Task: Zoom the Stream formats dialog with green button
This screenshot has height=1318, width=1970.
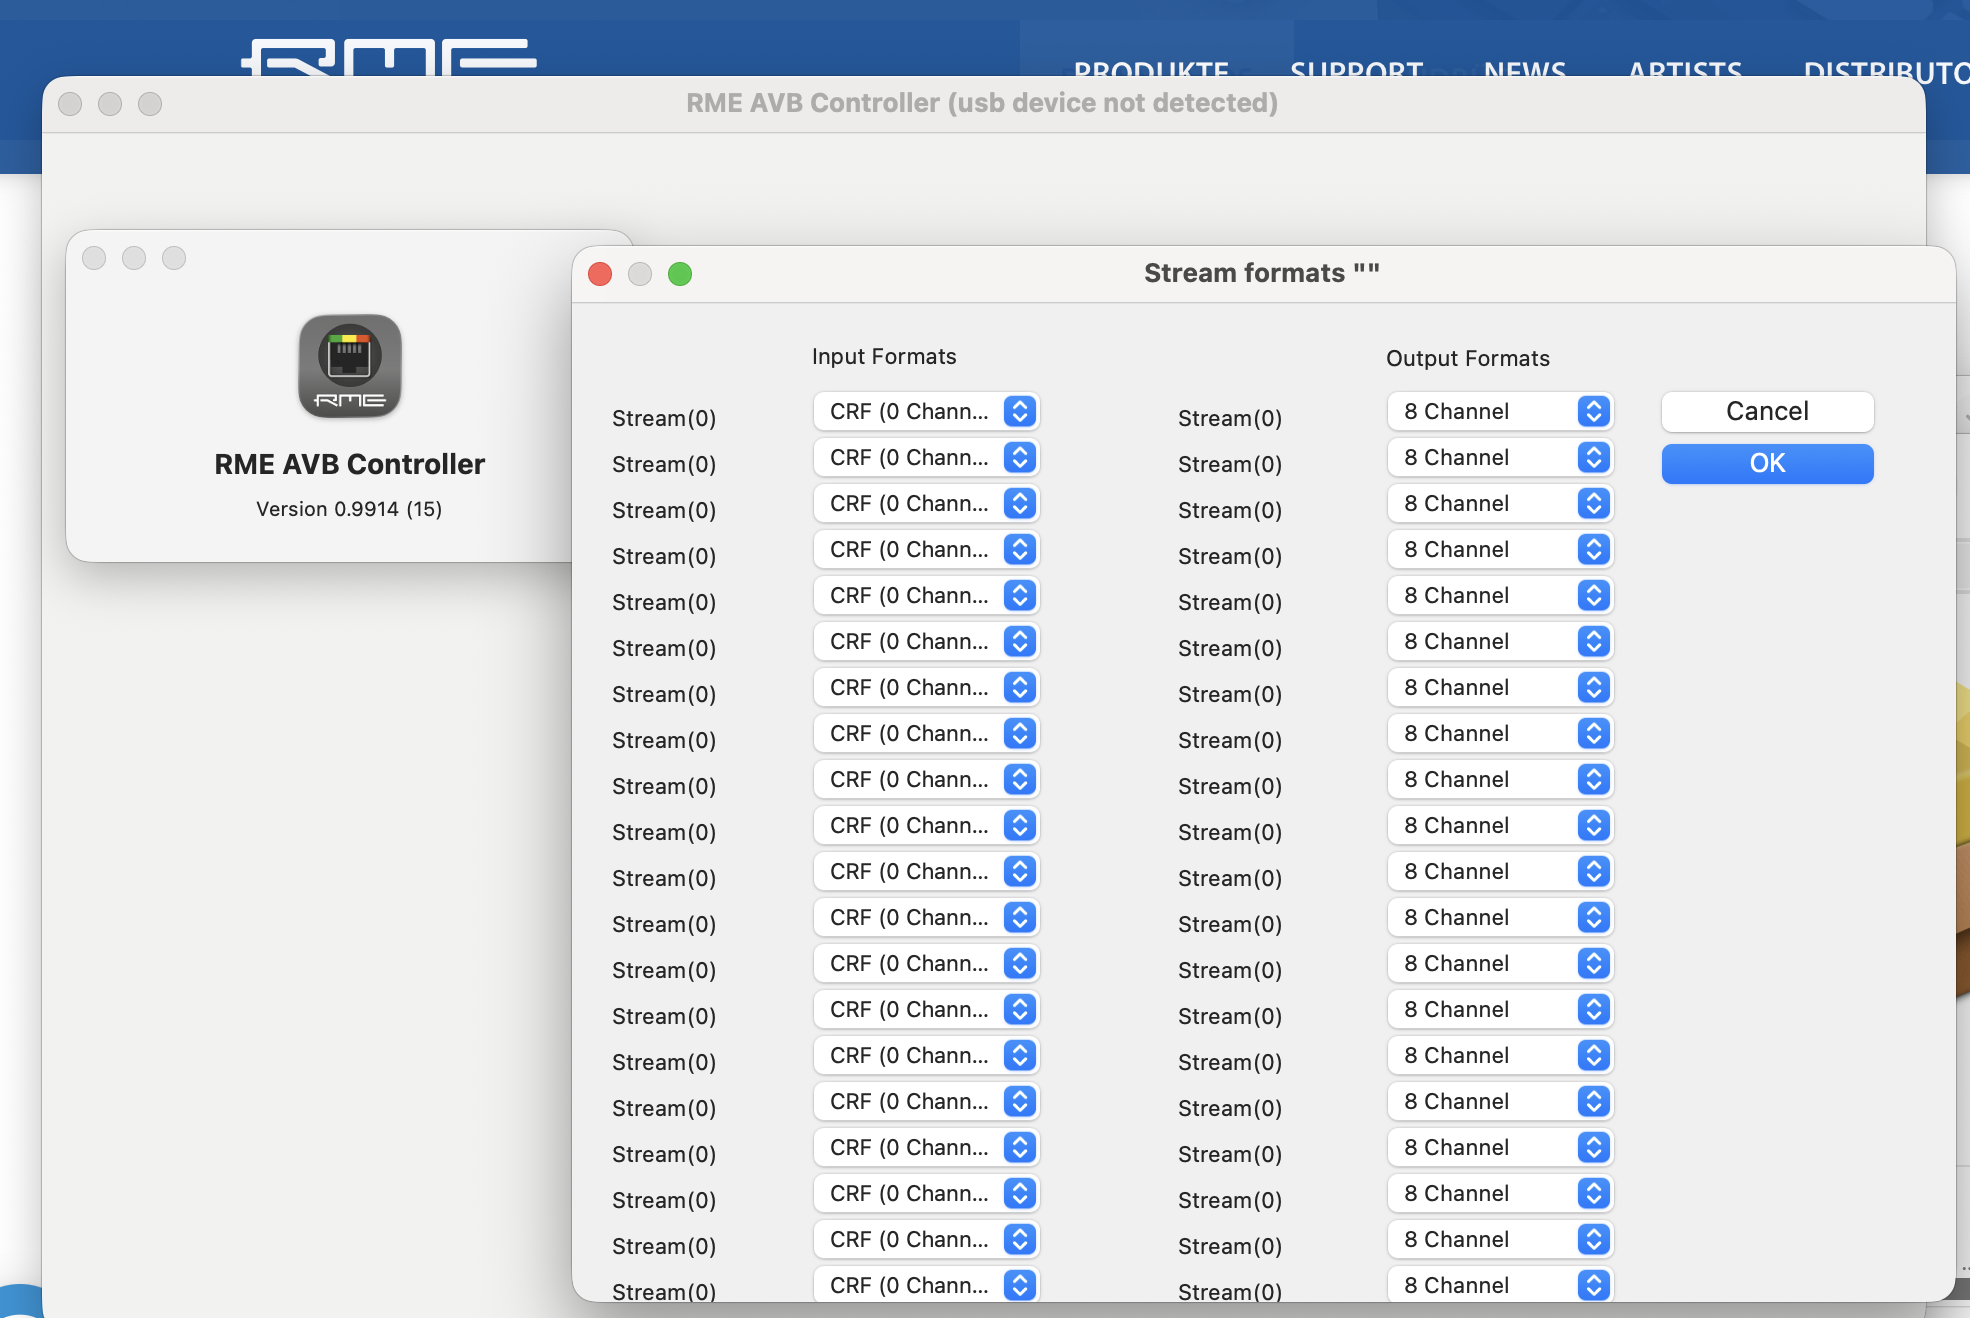Action: pyautogui.click(x=680, y=274)
